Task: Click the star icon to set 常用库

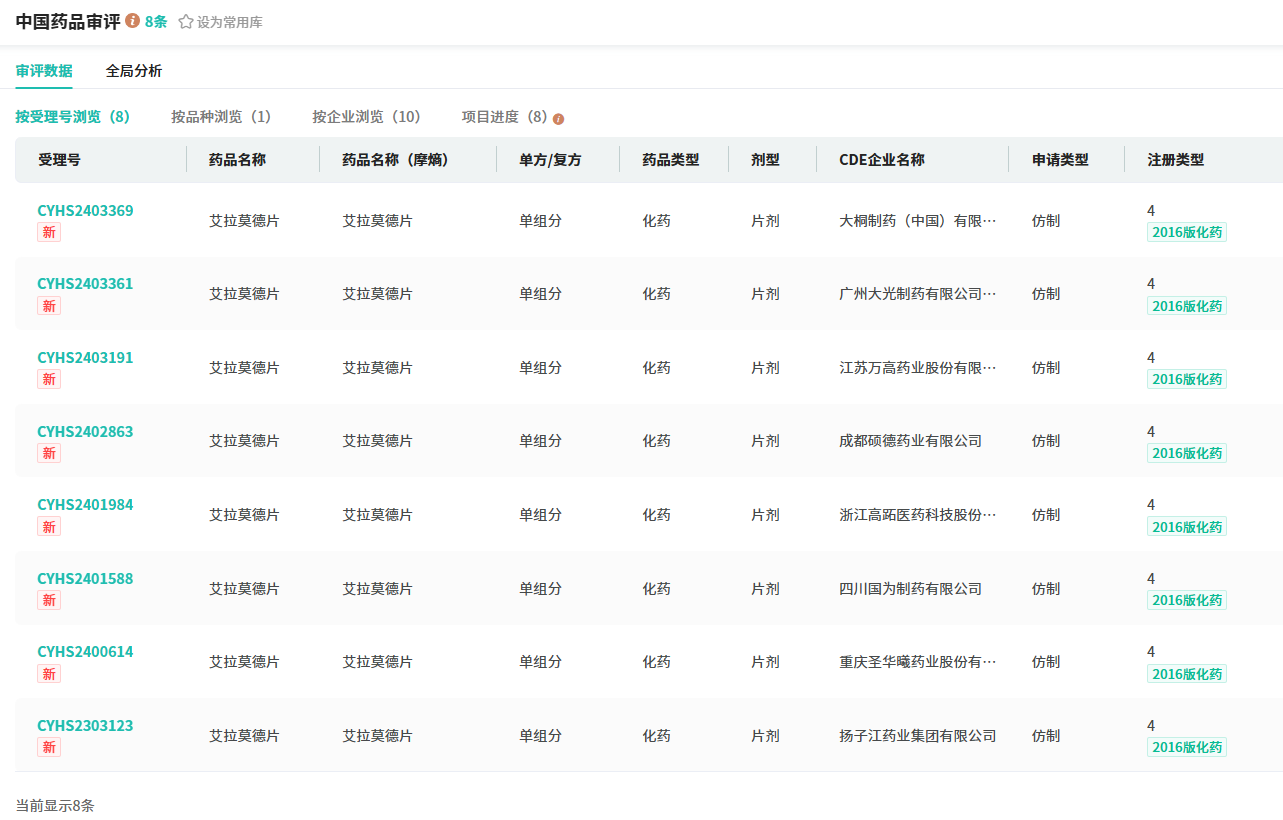Action: (186, 22)
